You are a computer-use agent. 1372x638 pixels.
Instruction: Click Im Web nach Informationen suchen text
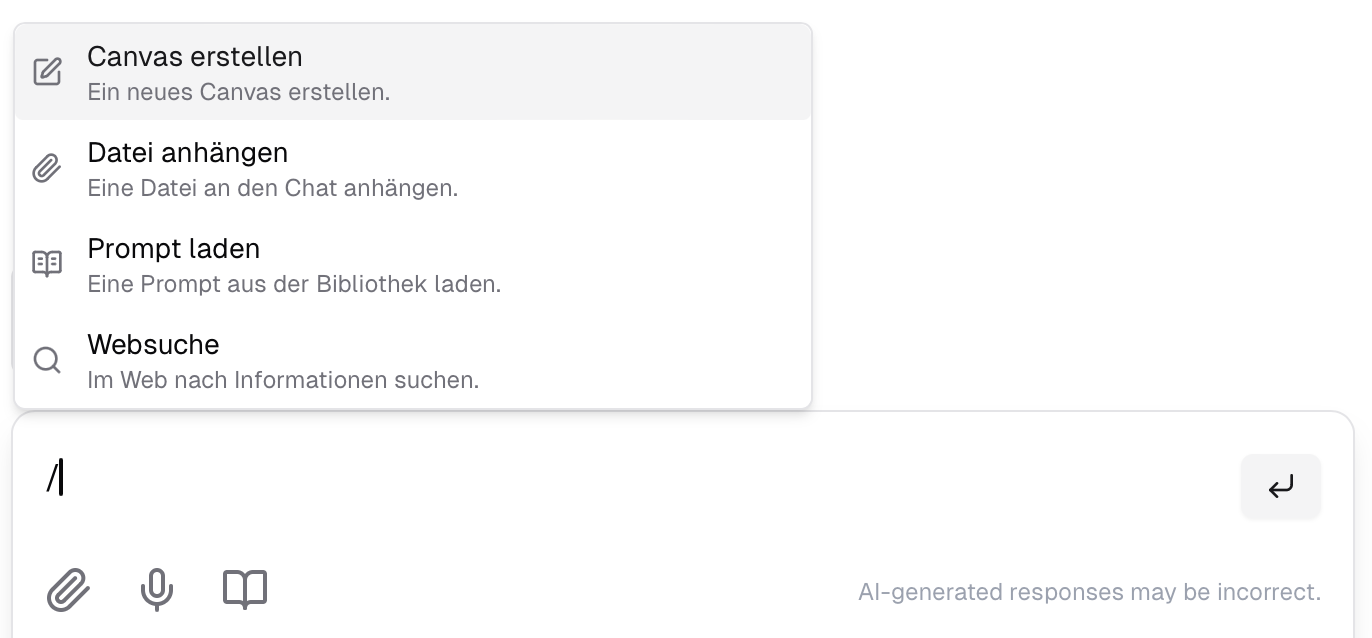(x=284, y=380)
